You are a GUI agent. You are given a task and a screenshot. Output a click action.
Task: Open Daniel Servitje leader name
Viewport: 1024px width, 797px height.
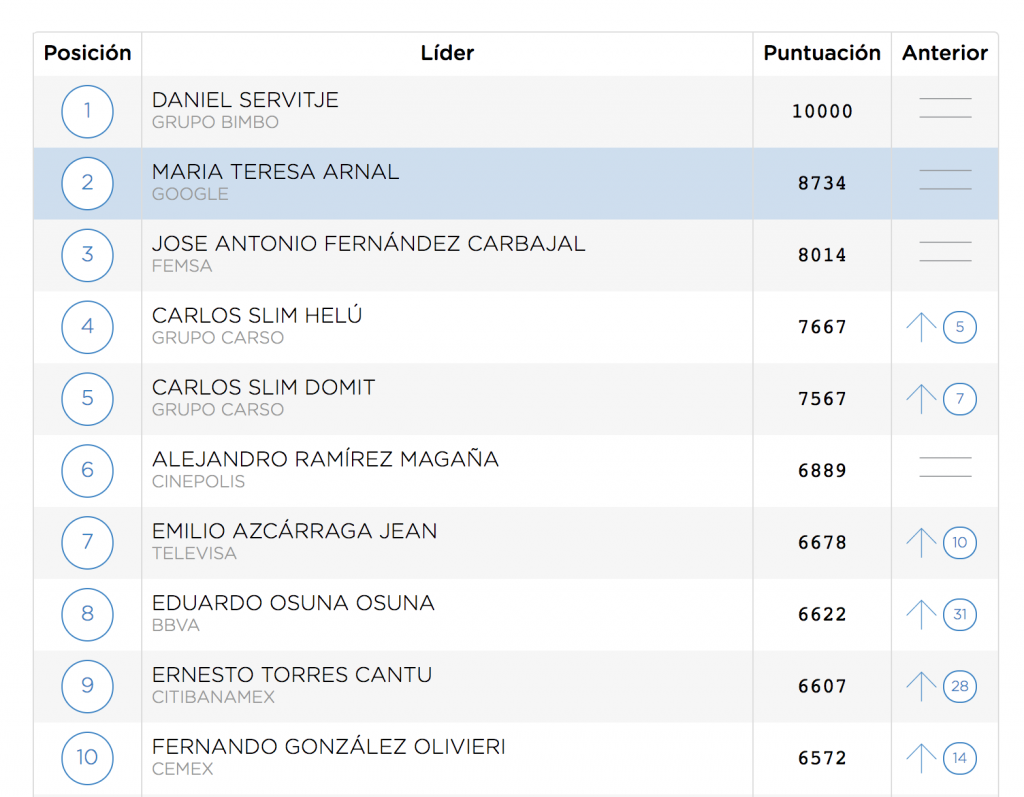(x=245, y=100)
